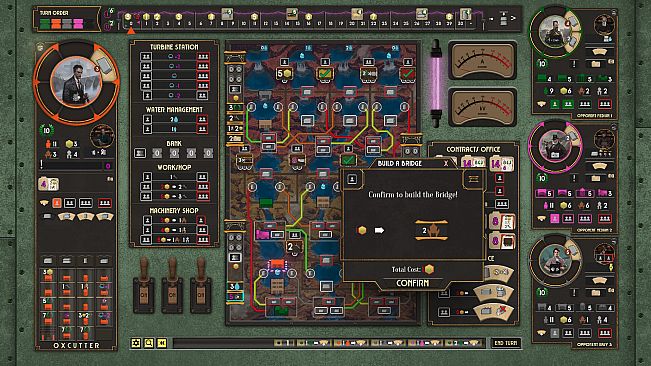Close the Build a Bridge dialog
Screen dimensions: 651x366
(446, 163)
